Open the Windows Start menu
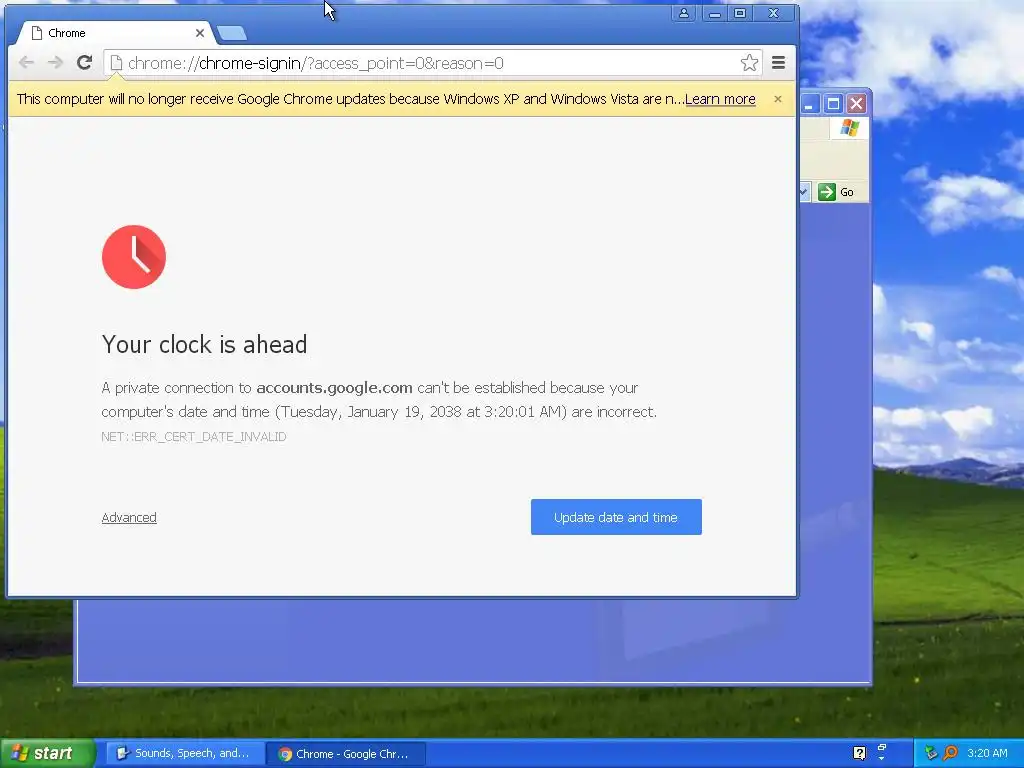 click(x=47, y=754)
